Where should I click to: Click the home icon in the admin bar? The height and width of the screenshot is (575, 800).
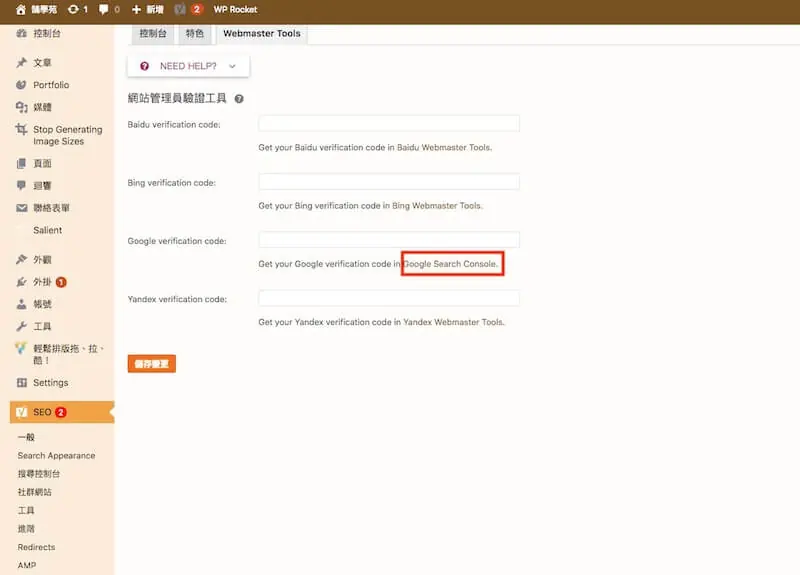(x=21, y=9)
